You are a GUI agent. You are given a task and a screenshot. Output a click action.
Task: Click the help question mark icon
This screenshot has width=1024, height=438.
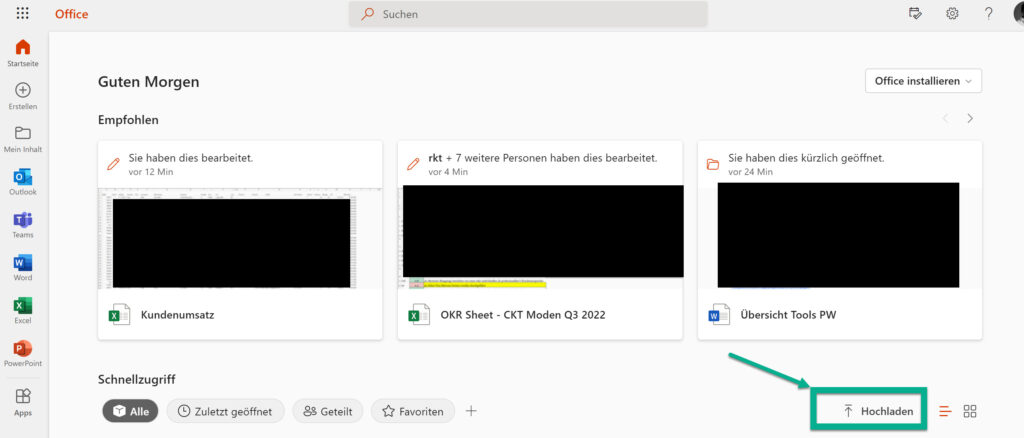click(988, 14)
